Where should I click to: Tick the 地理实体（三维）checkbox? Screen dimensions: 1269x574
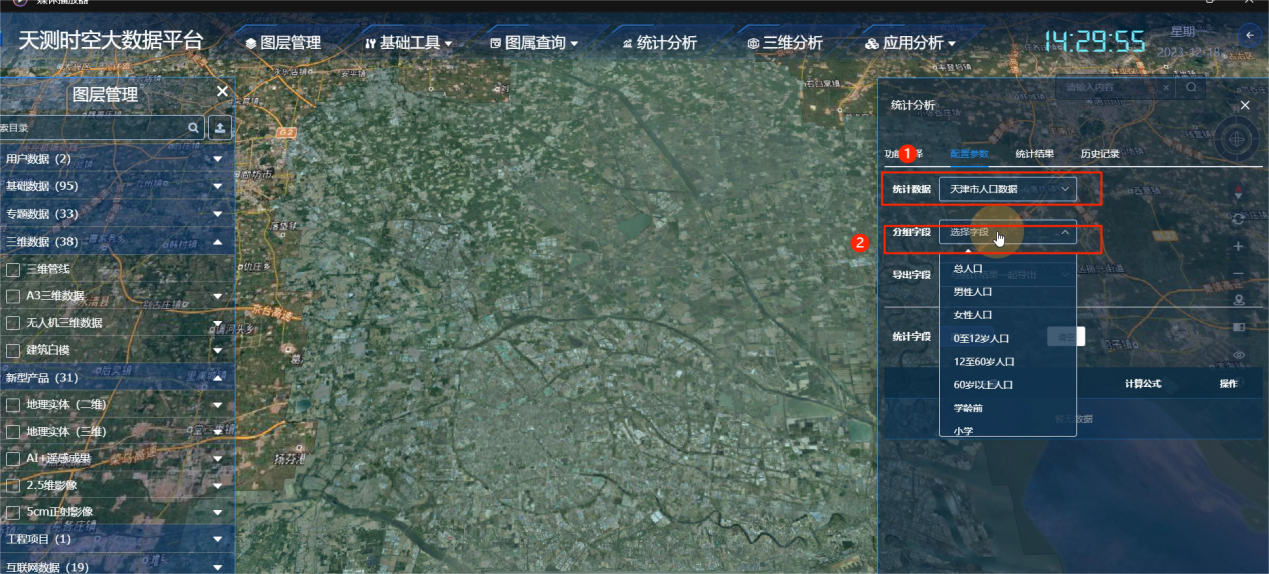pos(13,431)
